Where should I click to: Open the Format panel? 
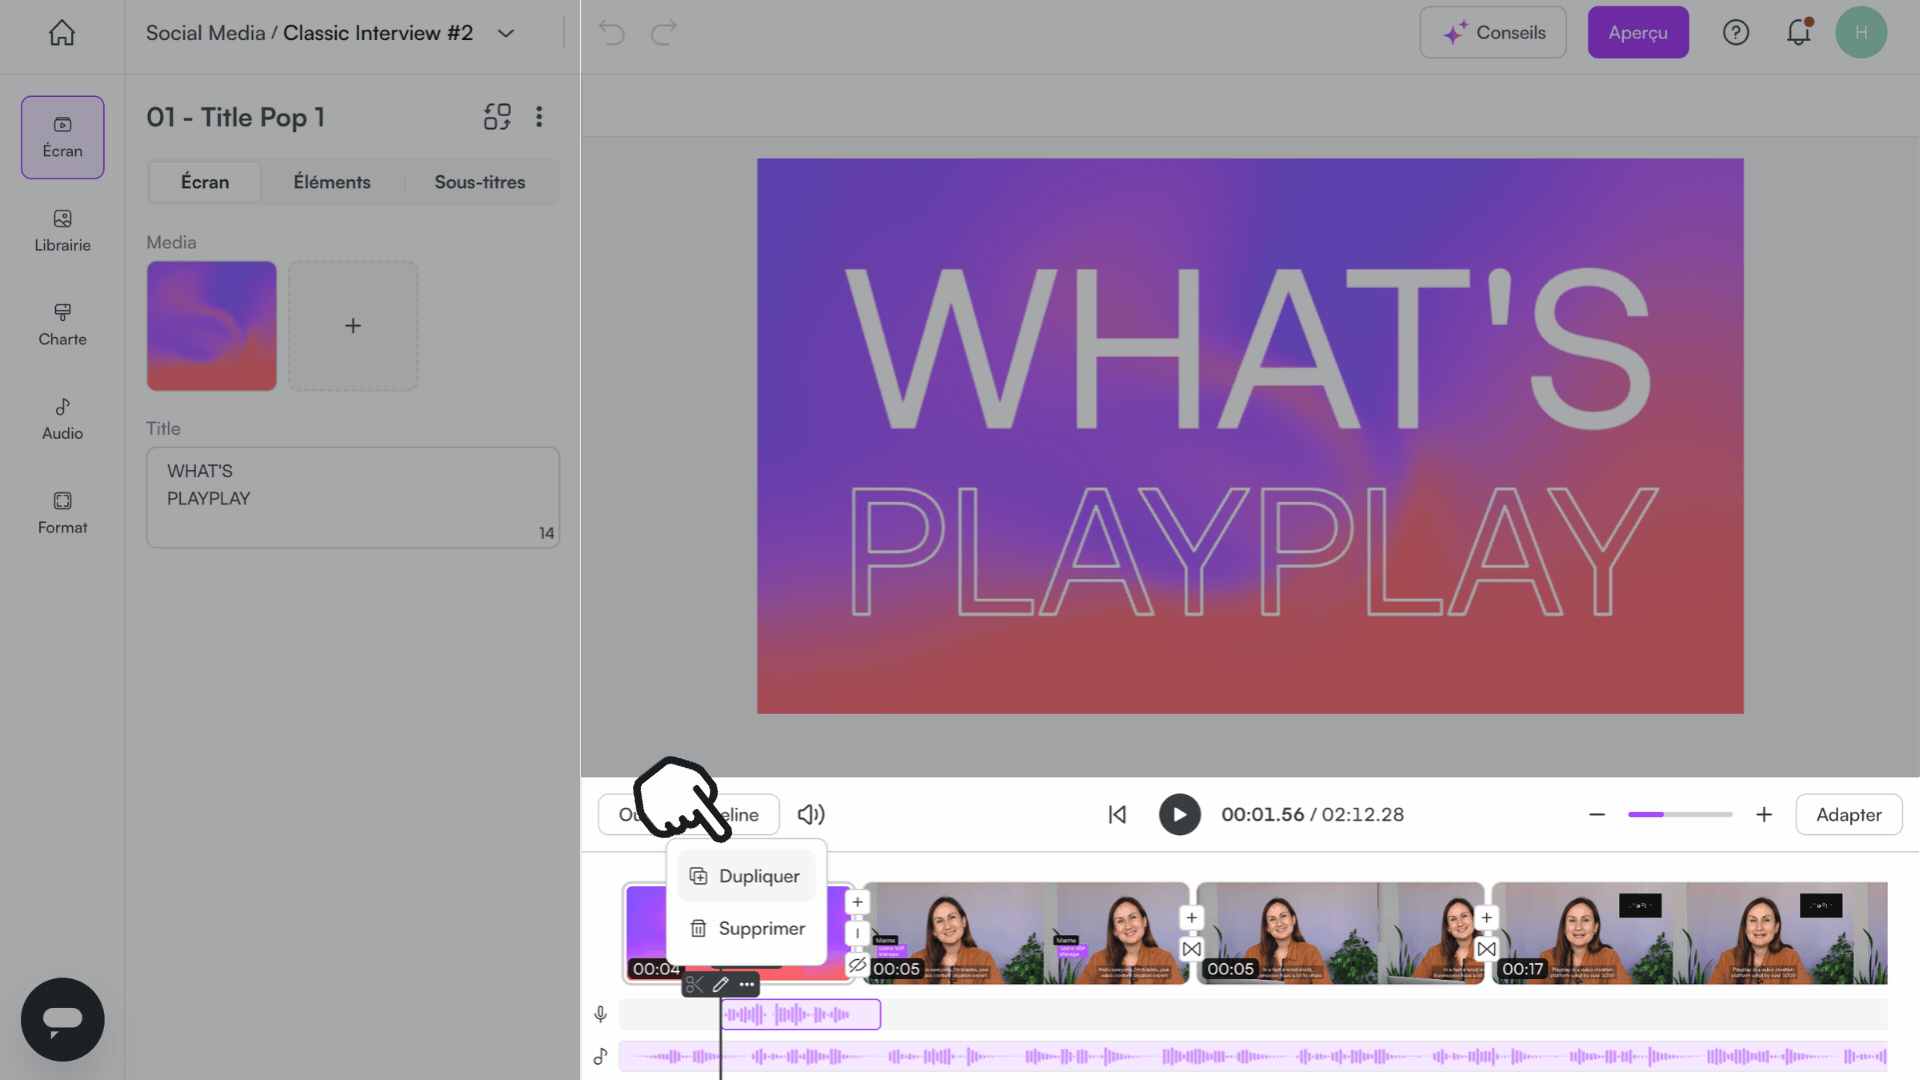click(62, 512)
